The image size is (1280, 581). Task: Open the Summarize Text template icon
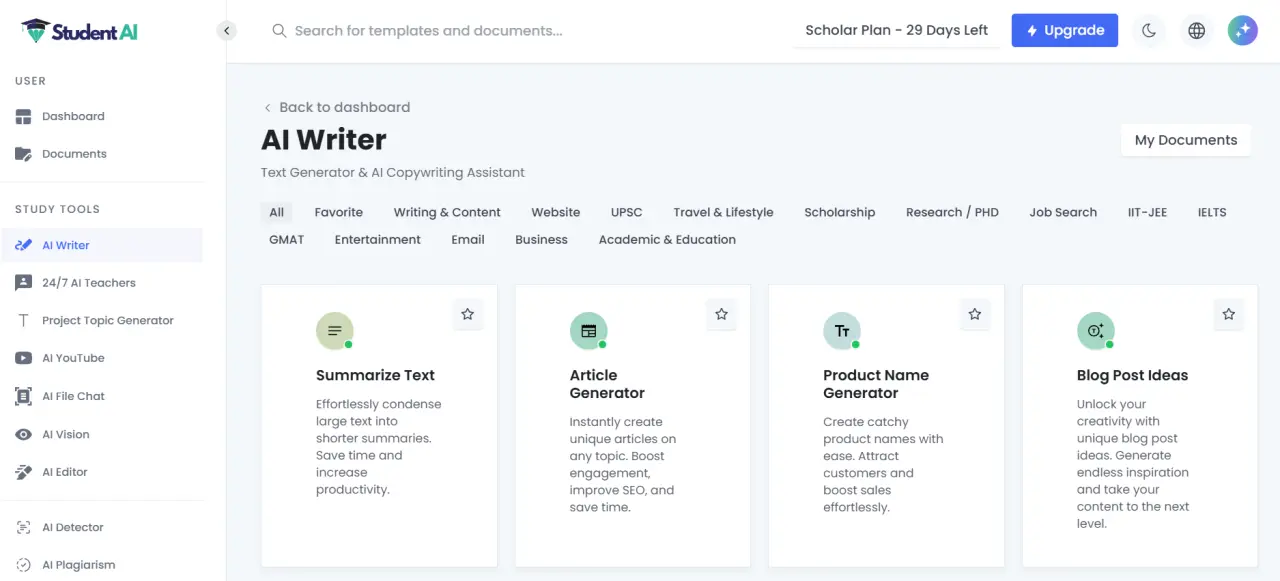point(335,331)
